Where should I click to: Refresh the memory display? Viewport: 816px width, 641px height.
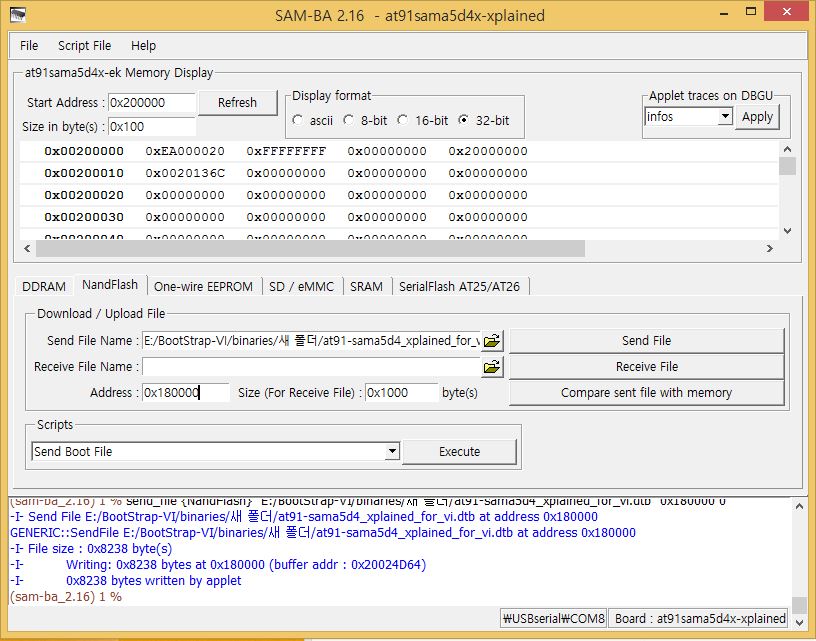[x=237, y=102]
